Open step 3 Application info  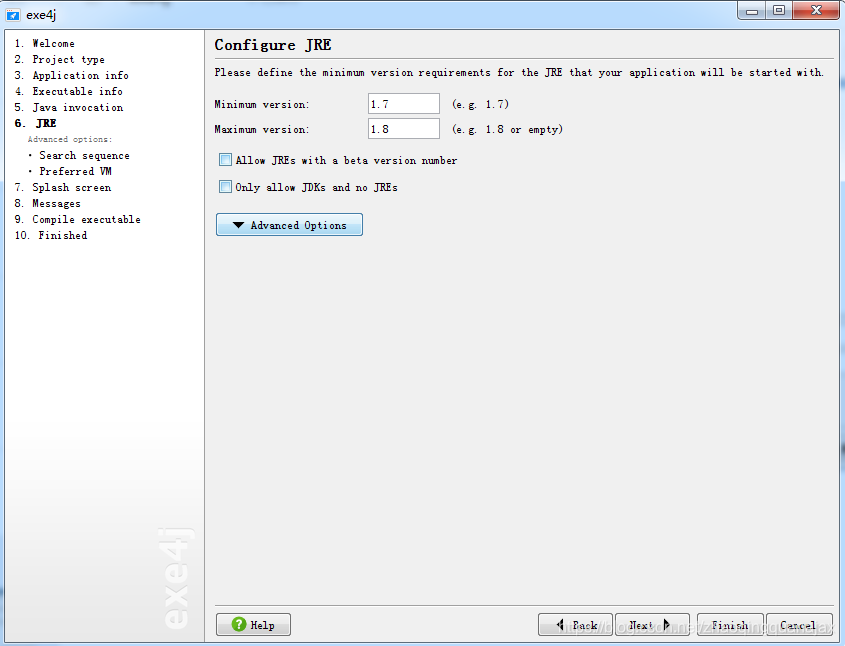pyautogui.click(x=71, y=75)
